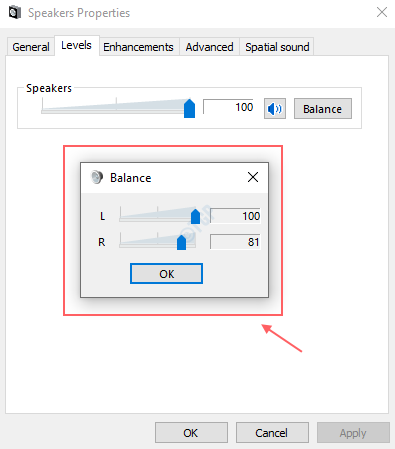
Task: Cancel the Speakers Properties changes
Action: [x=272, y=433]
